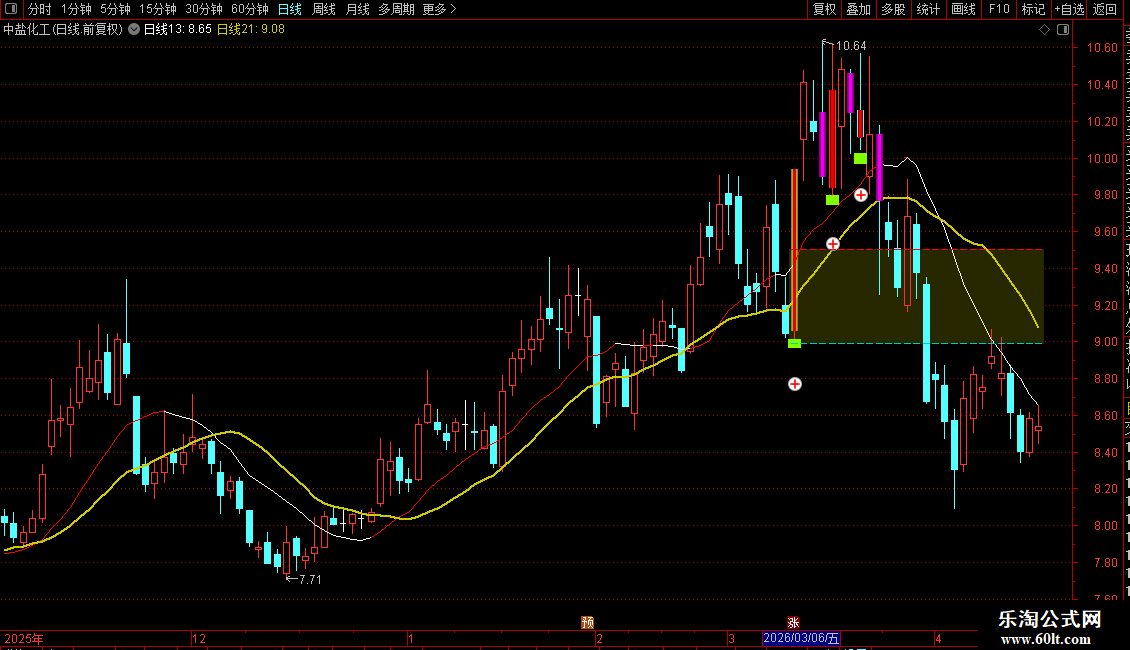Click the diamond icon above the price axis

point(1044,30)
